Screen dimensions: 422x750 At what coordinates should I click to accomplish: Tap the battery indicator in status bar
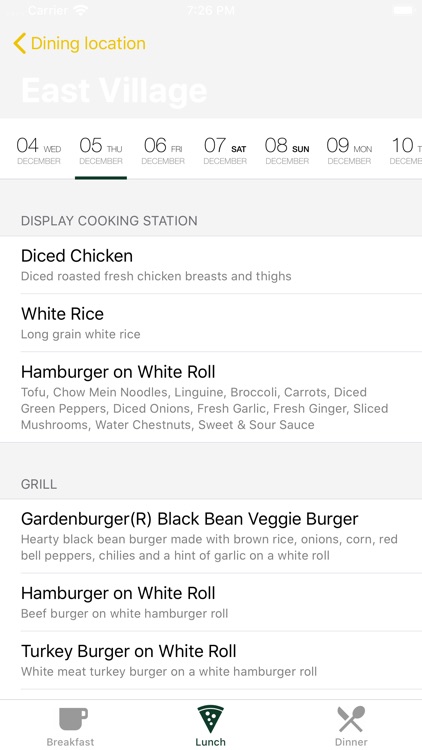click(x=403, y=10)
